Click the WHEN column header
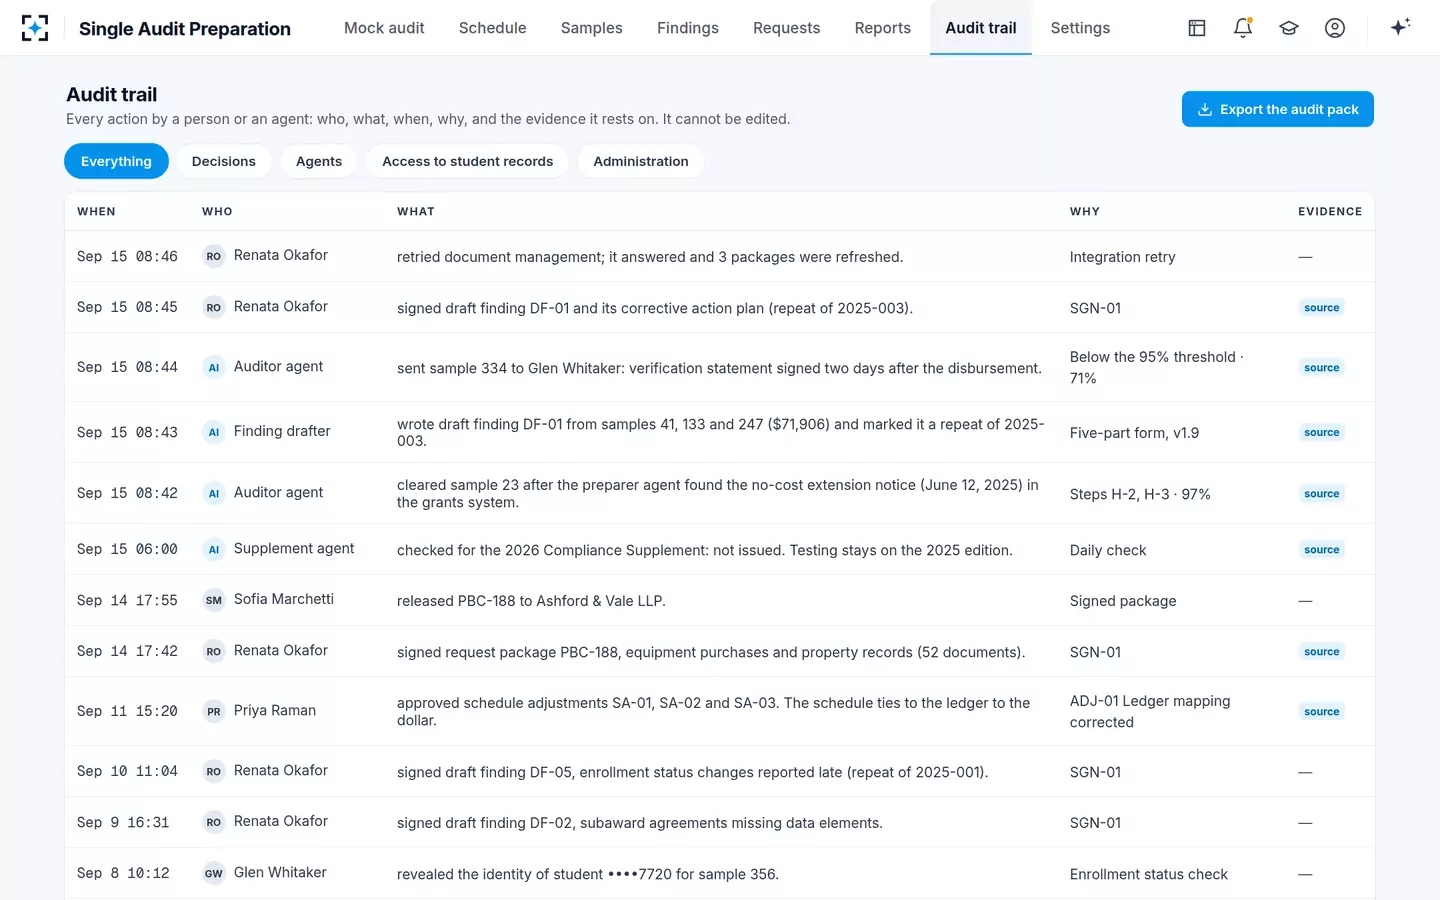This screenshot has height=900, width=1440. click(96, 212)
